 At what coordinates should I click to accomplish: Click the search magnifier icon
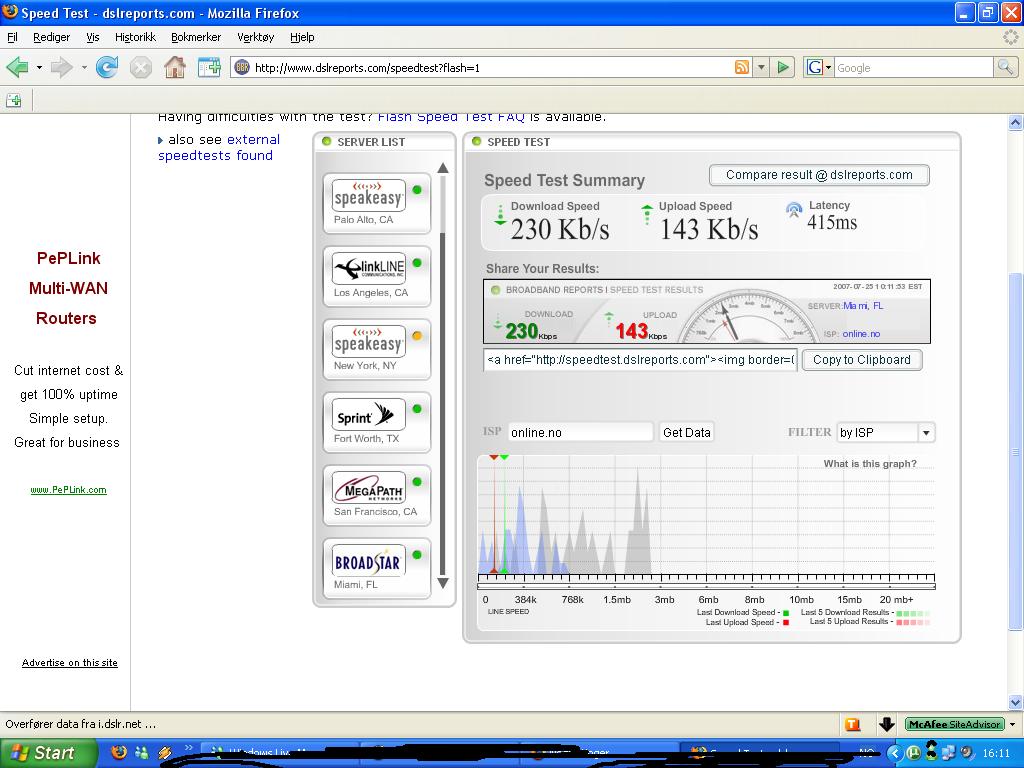coord(1005,67)
